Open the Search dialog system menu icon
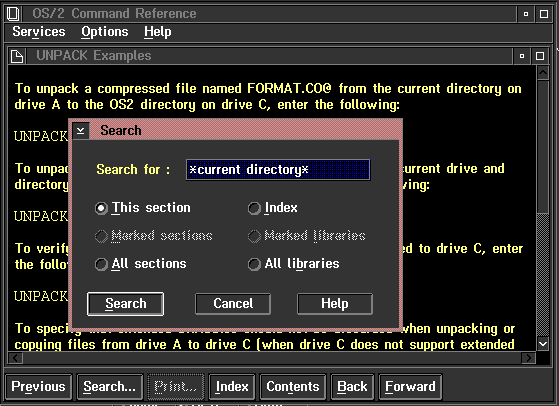Image resolution: width=559 pixels, height=406 pixels. (81, 131)
